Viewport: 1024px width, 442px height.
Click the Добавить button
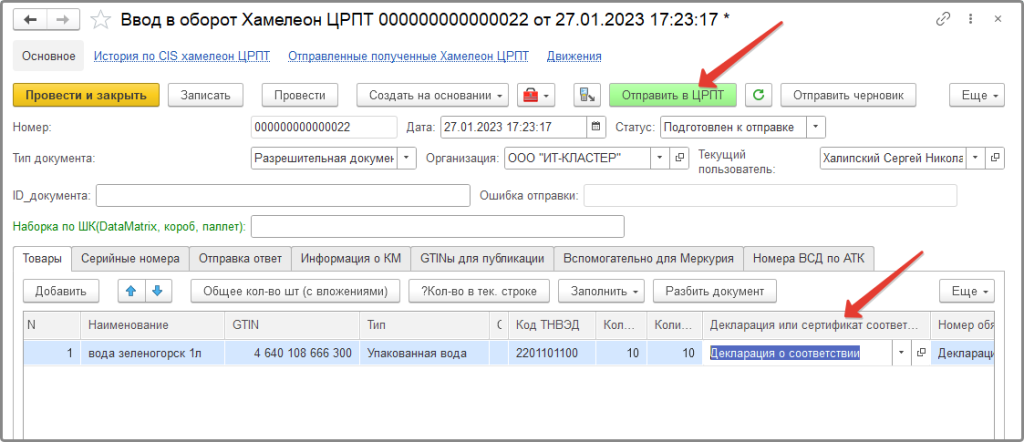(x=61, y=291)
